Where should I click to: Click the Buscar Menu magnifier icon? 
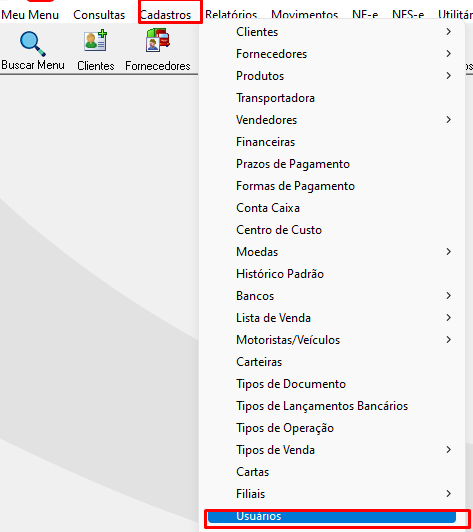pos(33,44)
